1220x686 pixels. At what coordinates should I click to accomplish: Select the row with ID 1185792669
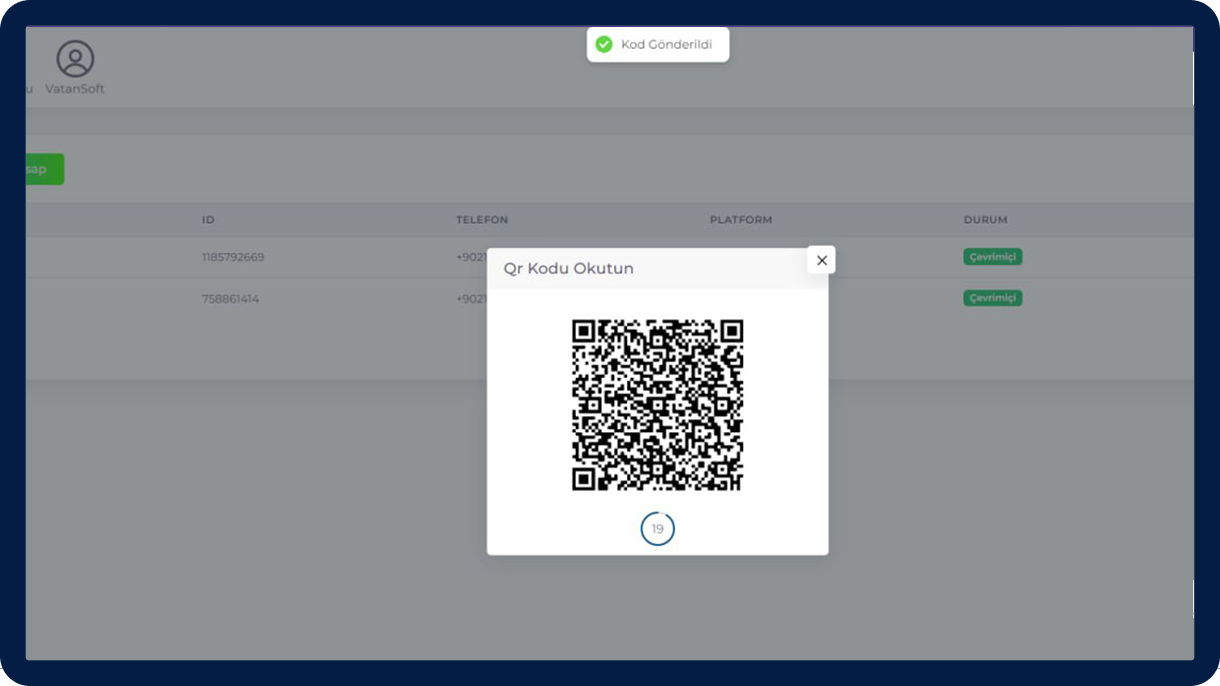(x=233, y=257)
